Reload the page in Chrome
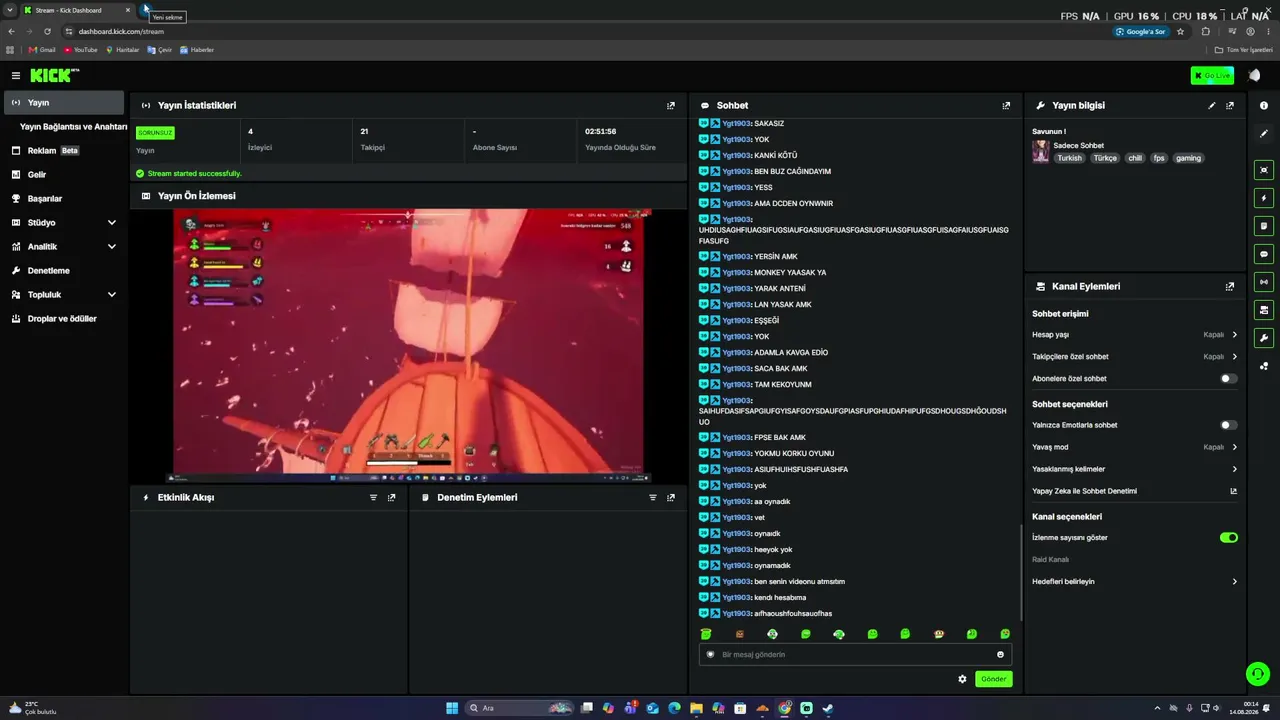This screenshot has height=720, width=1280. pos(47,31)
